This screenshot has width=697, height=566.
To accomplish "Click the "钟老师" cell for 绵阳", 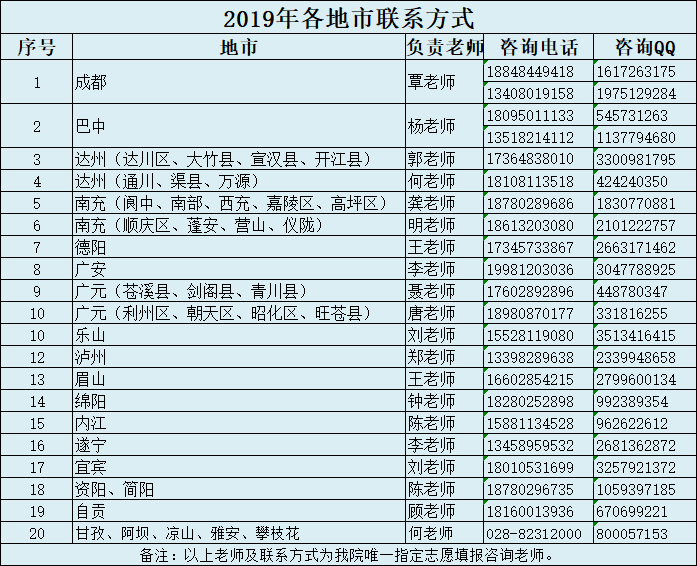I will coord(431,401).
